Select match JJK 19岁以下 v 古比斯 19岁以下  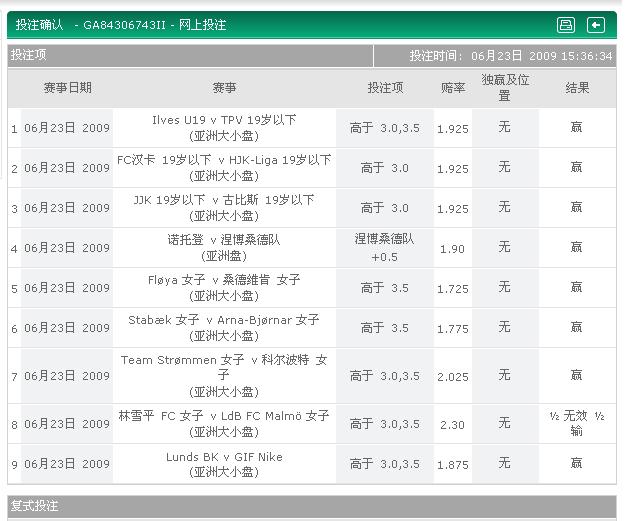pyautogui.click(x=224, y=200)
